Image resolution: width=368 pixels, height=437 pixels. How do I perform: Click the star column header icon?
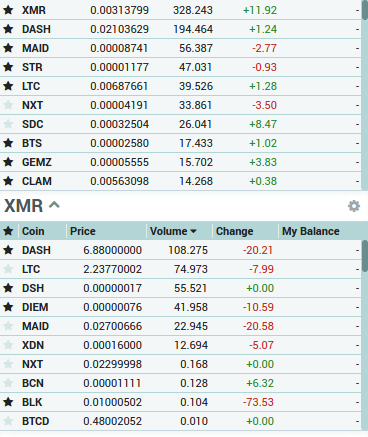tap(8, 231)
